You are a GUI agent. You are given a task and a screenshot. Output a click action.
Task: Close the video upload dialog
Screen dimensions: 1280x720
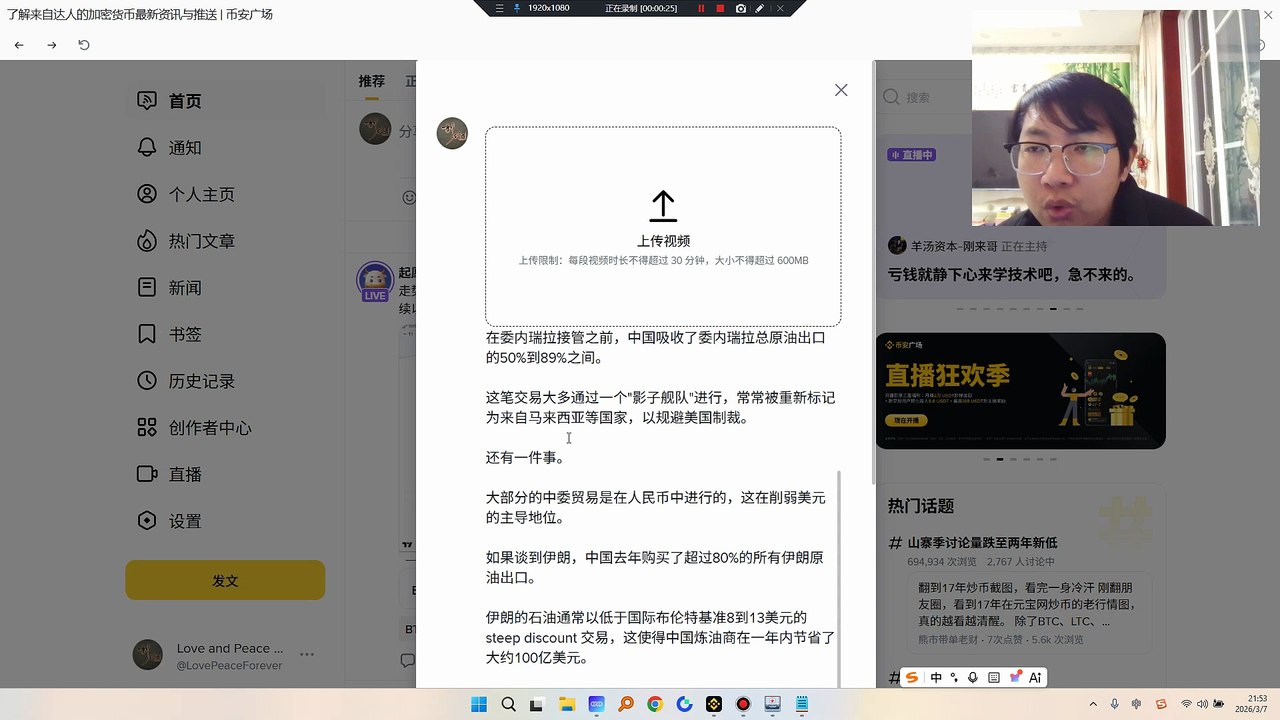841,90
